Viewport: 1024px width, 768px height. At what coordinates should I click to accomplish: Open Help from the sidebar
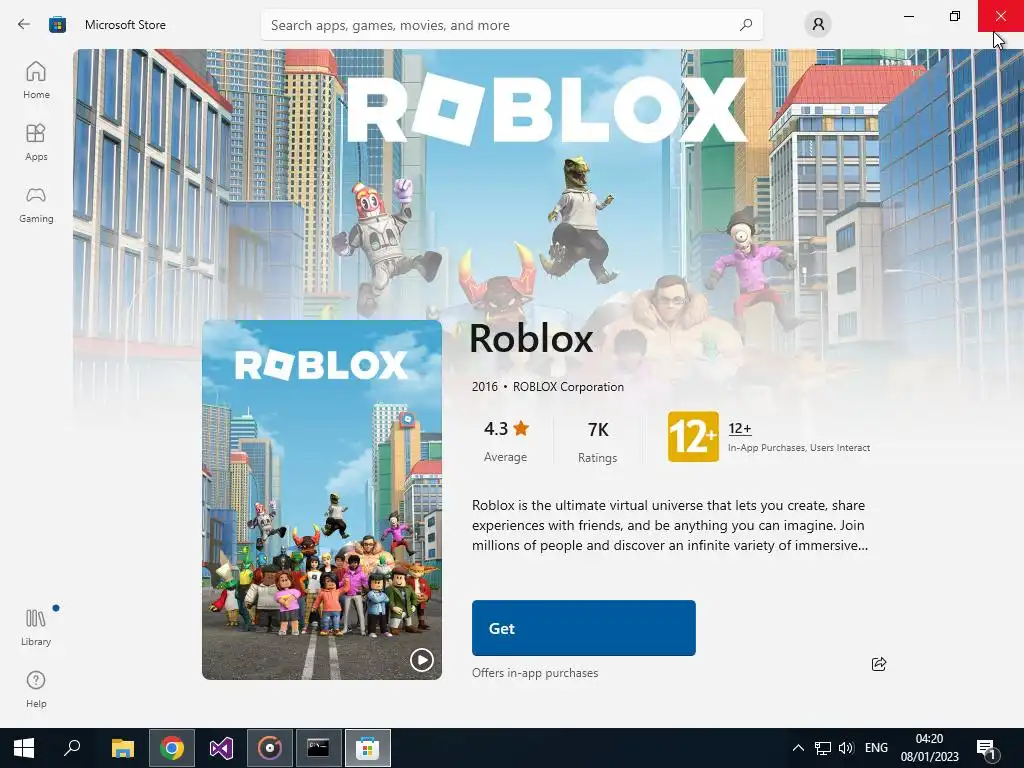point(36,689)
